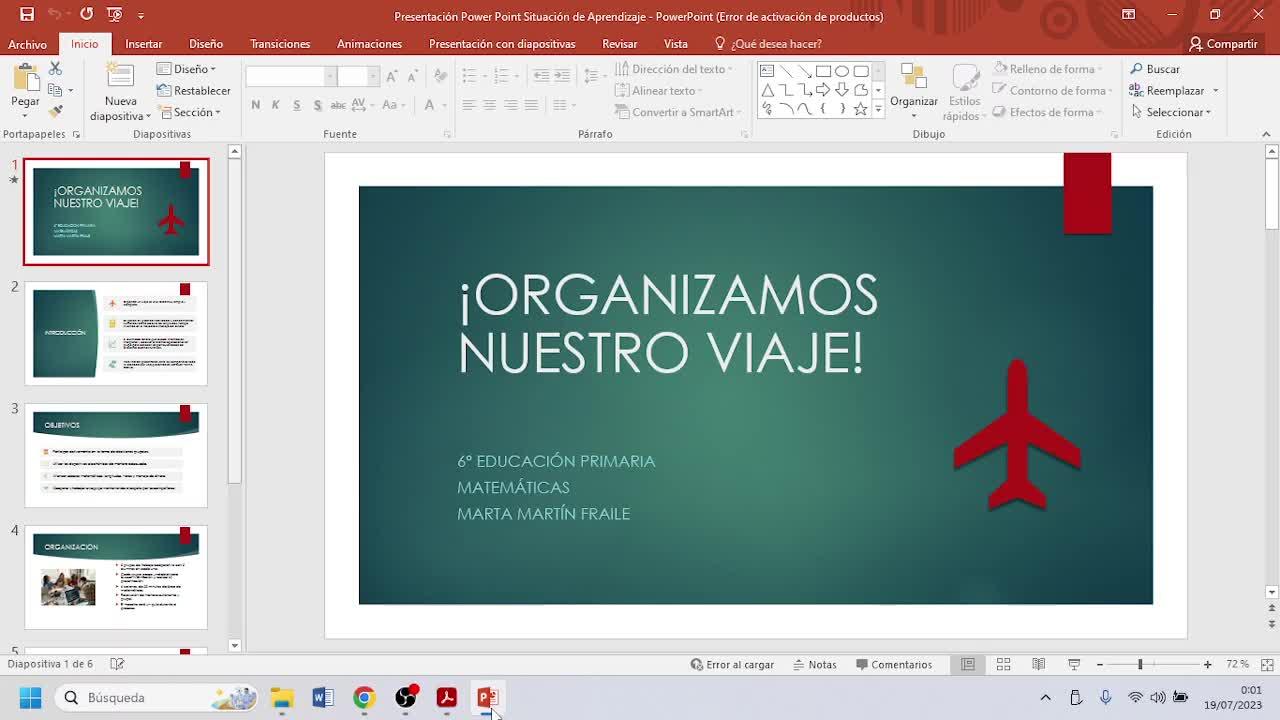Click the Buscar search tool
The height and width of the screenshot is (720, 1280).
[x=1155, y=69]
